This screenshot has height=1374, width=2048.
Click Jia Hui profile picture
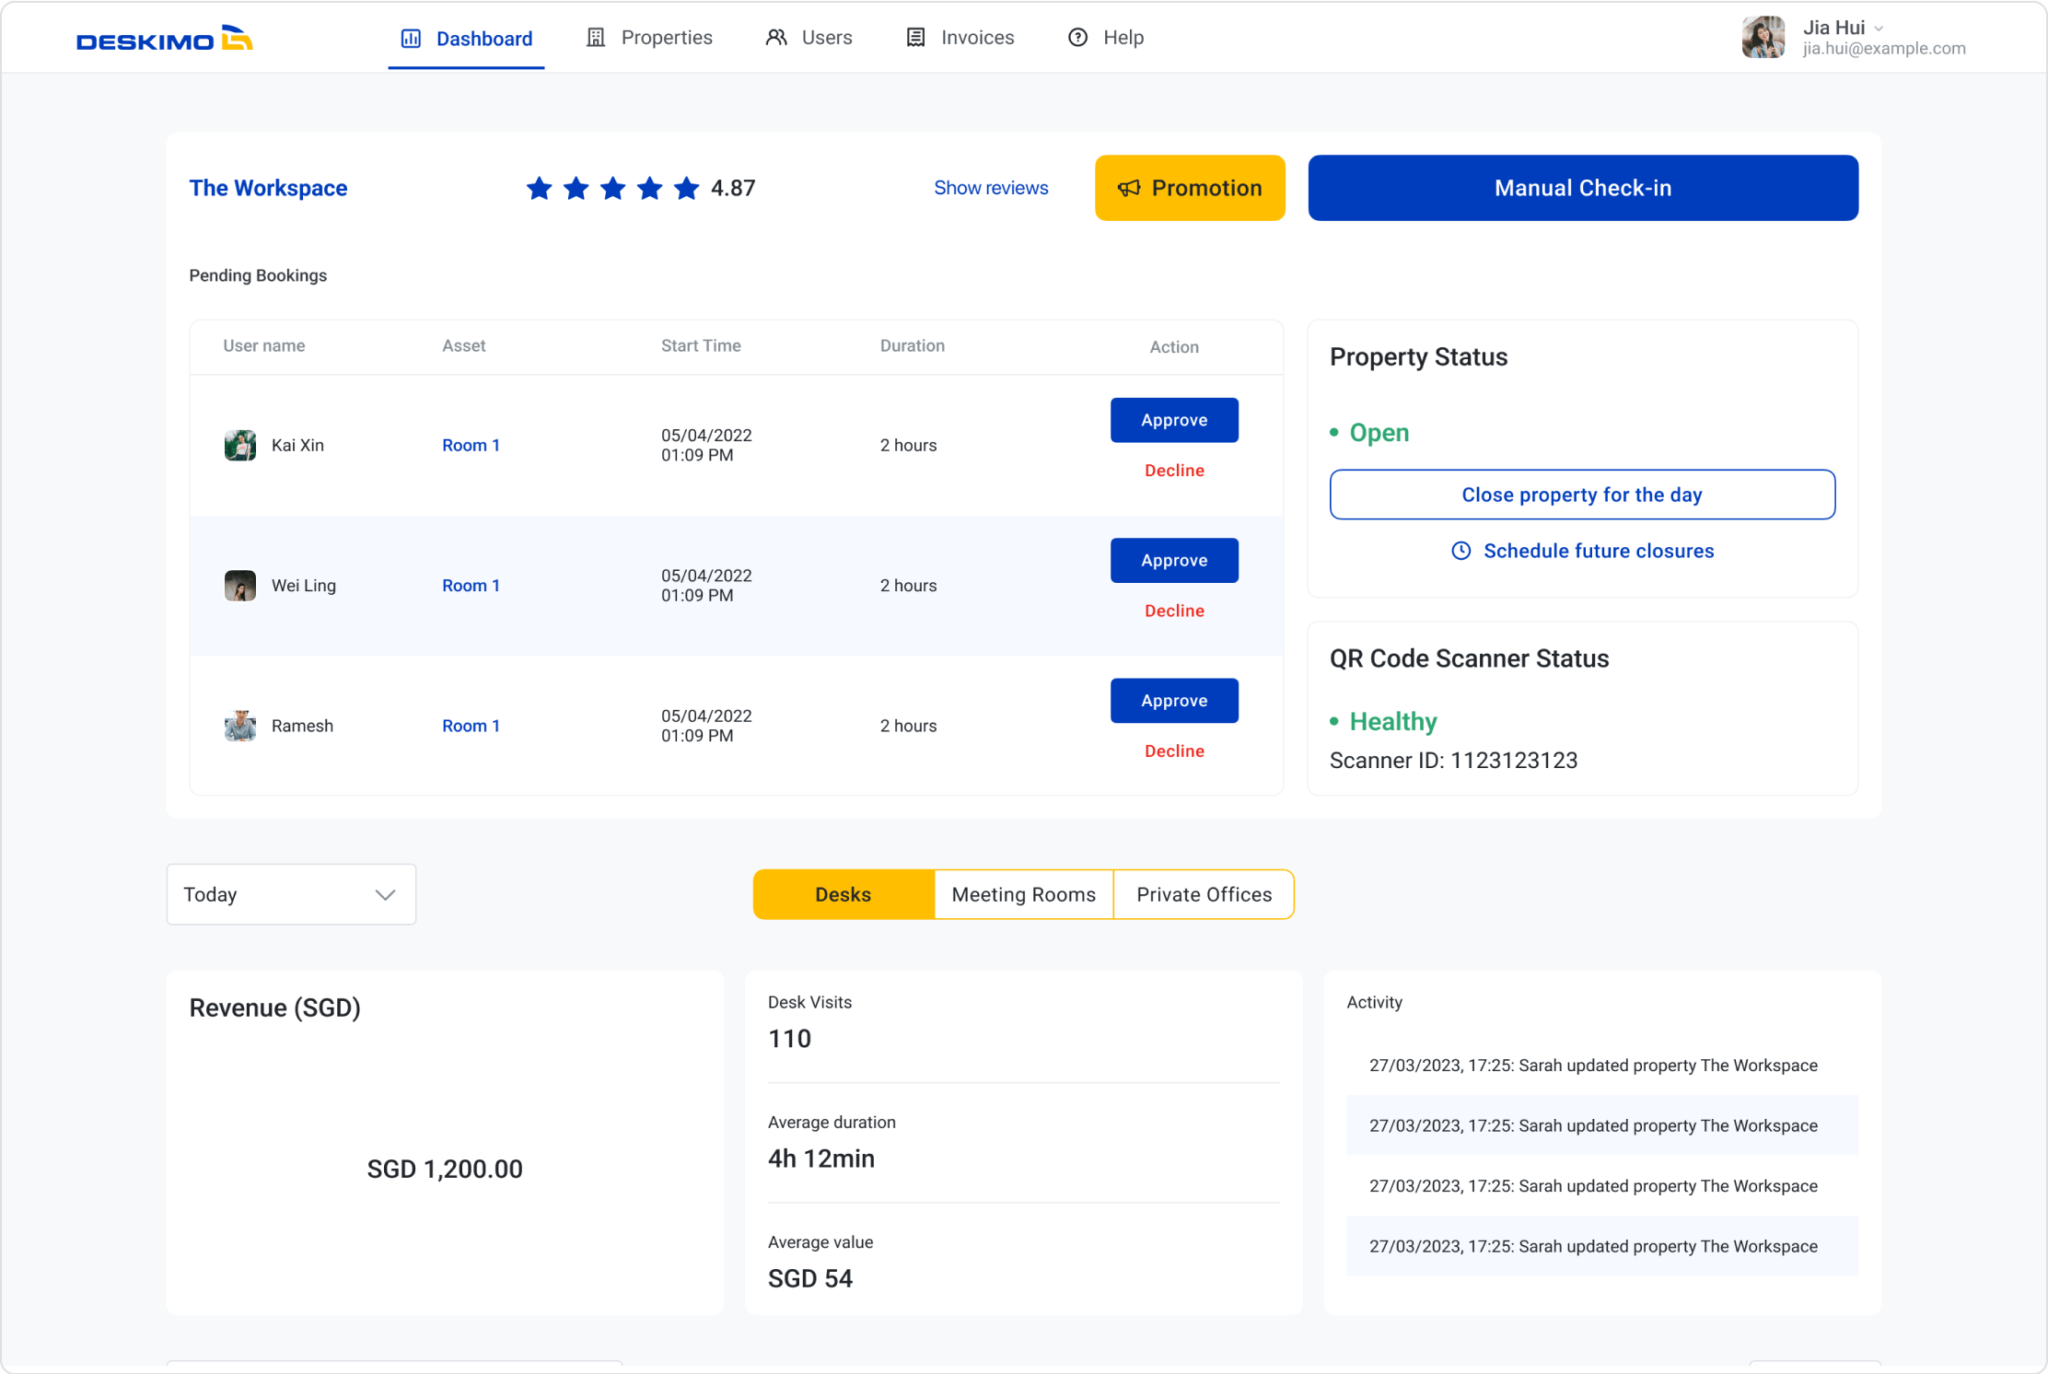click(1763, 37)
